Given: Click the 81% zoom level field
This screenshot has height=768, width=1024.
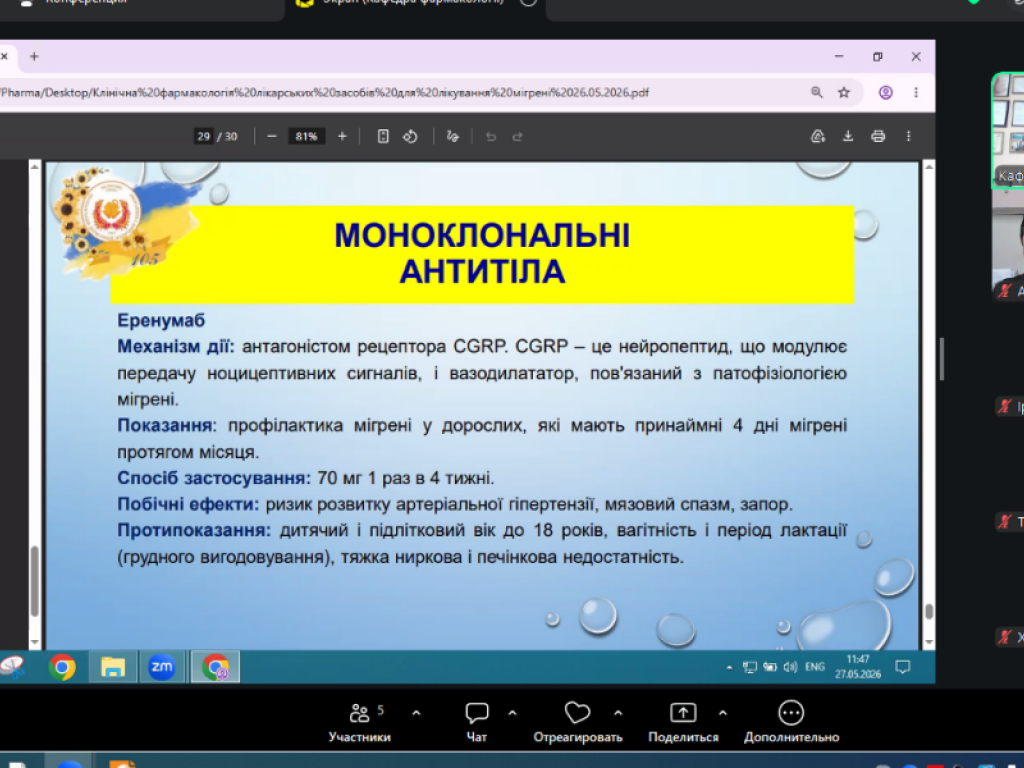Looking at the screenshot, I should tap(306, 136).
